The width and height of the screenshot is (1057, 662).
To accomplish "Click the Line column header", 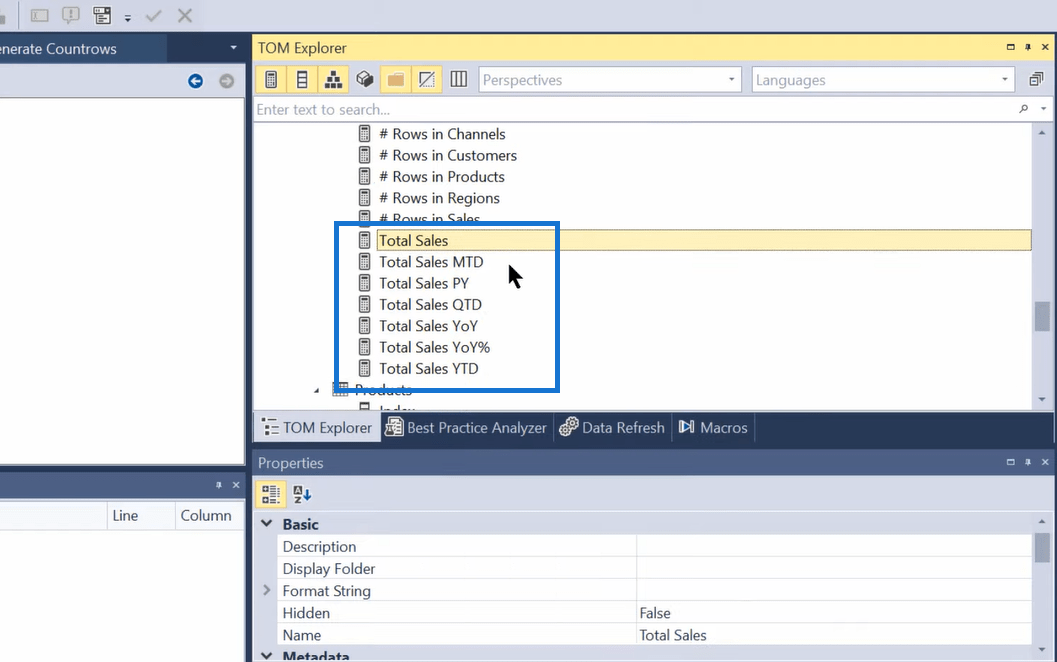I will click(x=141, y=516).
